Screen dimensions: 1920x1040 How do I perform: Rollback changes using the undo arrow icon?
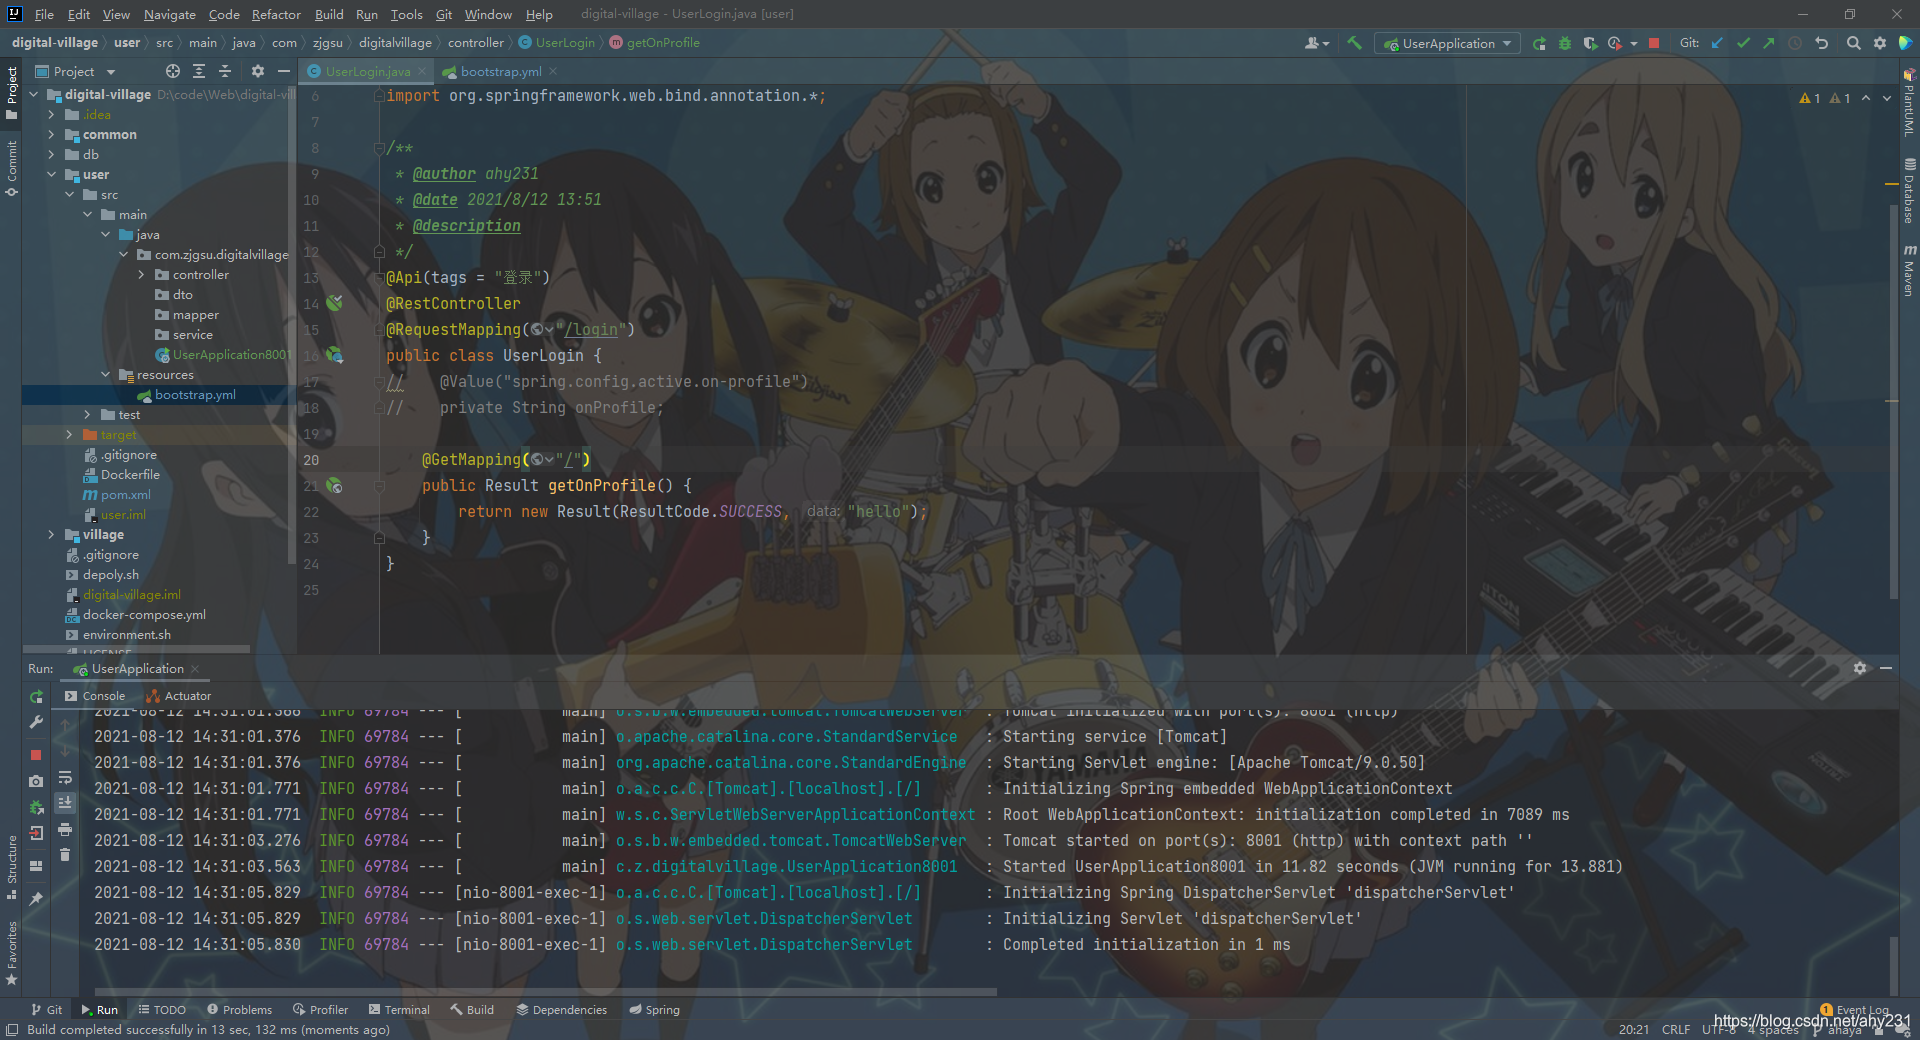pyautogui.click(x=1821, y=43)
